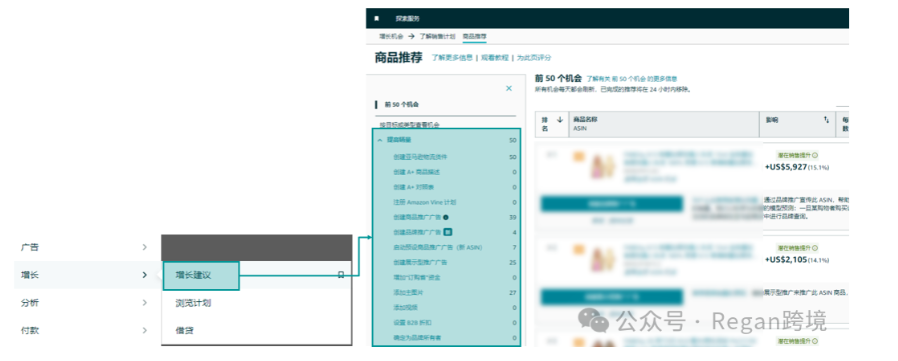
Task: Click the sort arrows in the 影响 column header
Action: point(826,120)
